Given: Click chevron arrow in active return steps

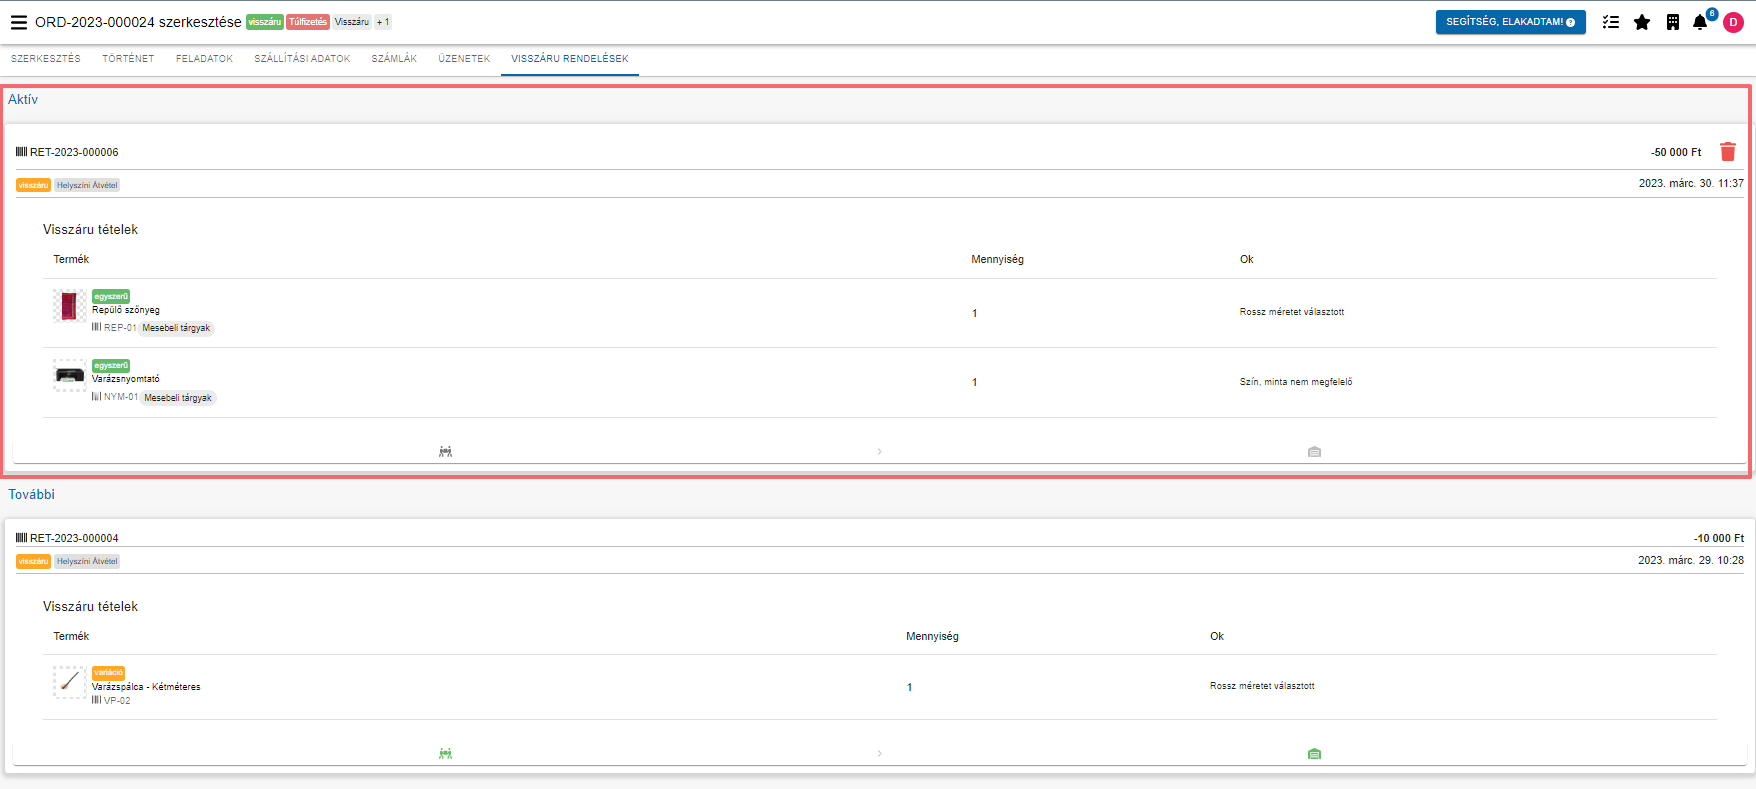Looking at the screenshot, I should tap(879, 452).
